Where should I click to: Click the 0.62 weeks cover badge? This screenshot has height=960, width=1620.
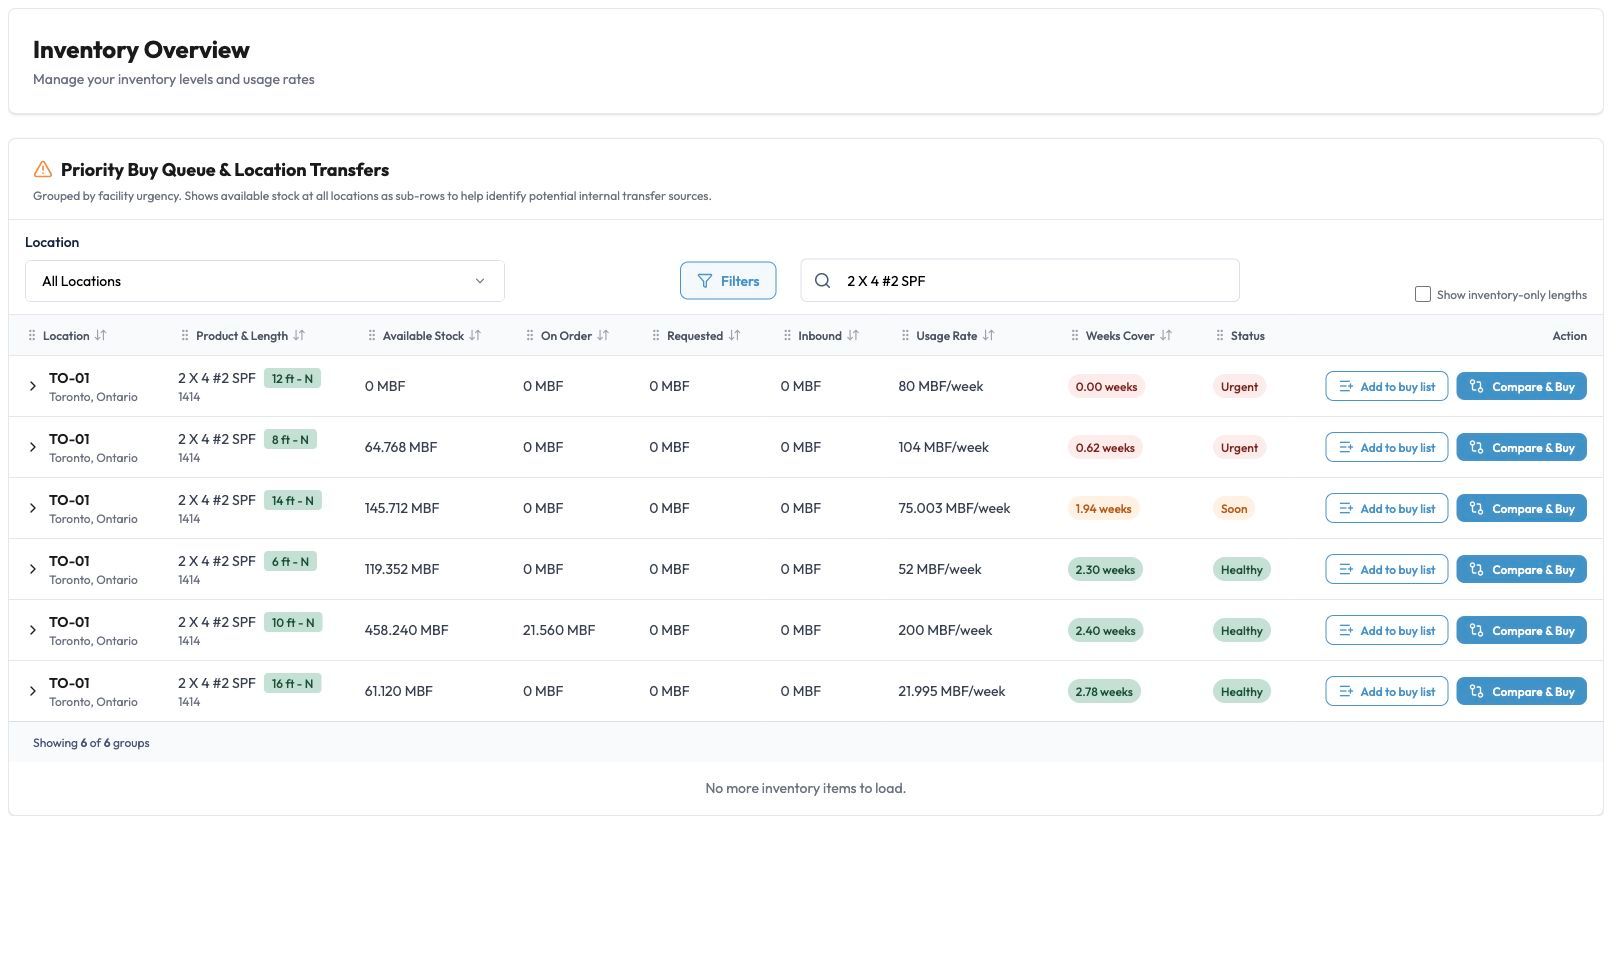[1105, 448]
